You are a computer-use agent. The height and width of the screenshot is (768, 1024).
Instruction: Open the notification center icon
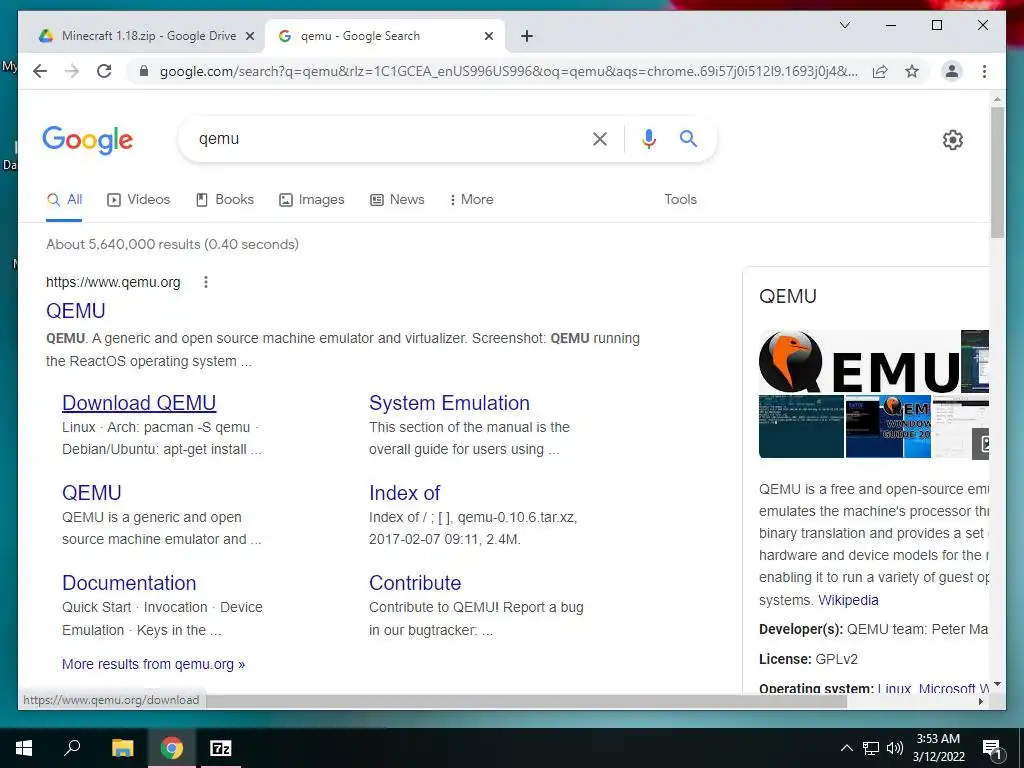pos(992,748)
